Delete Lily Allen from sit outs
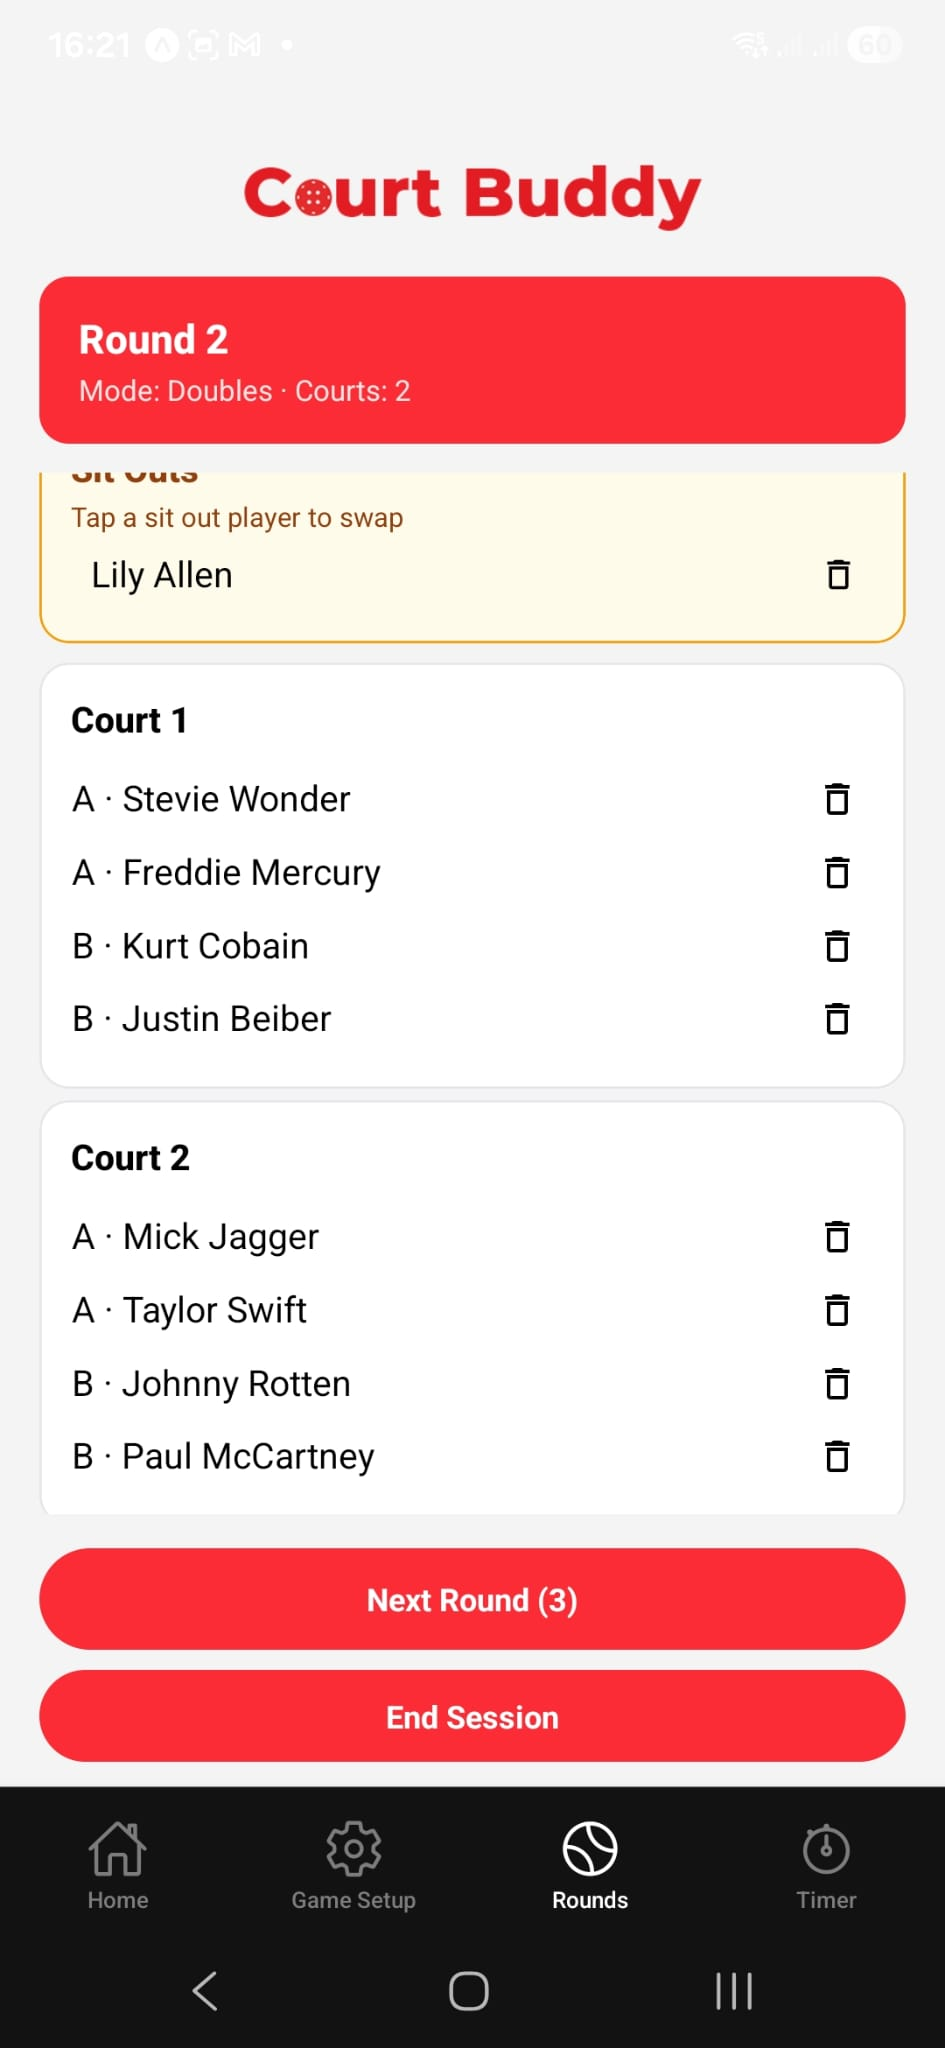The width and height of the screenshot is (945, 2048). pos(838,575)
